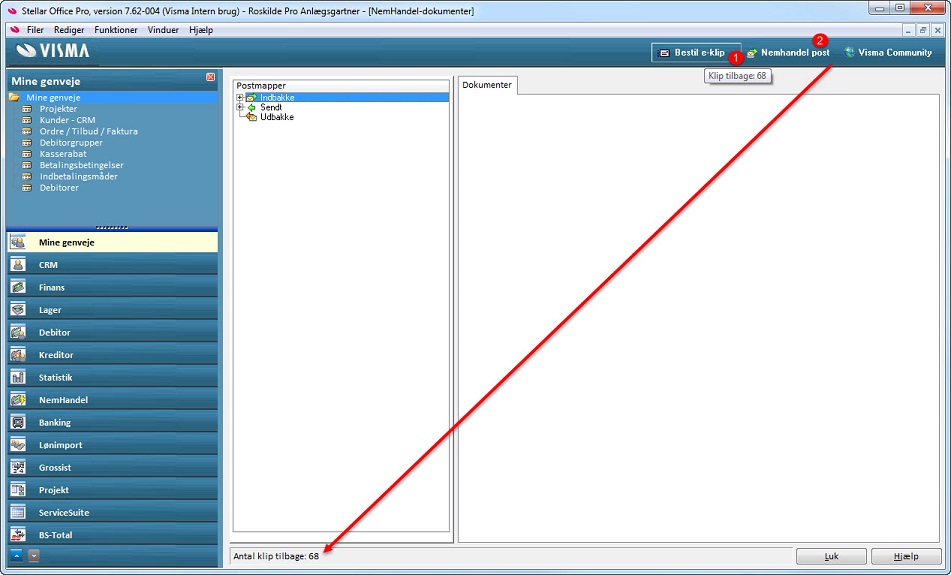Open the Statistik section label
Screen dimensions: 951x575
[x=55, y=377]
